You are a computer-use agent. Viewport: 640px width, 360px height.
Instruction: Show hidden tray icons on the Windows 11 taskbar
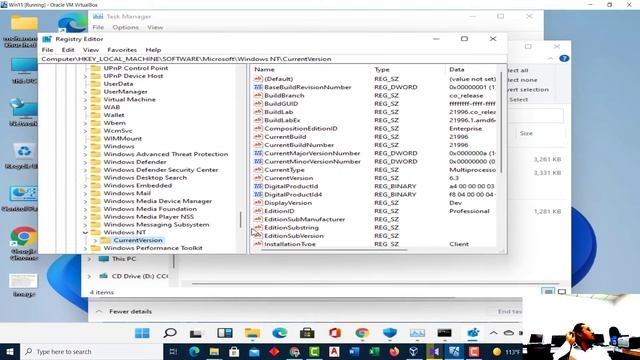(493, 333)
